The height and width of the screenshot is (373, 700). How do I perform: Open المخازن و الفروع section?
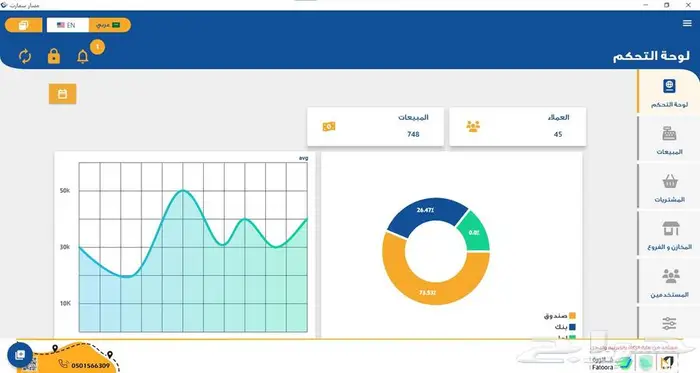669,235
